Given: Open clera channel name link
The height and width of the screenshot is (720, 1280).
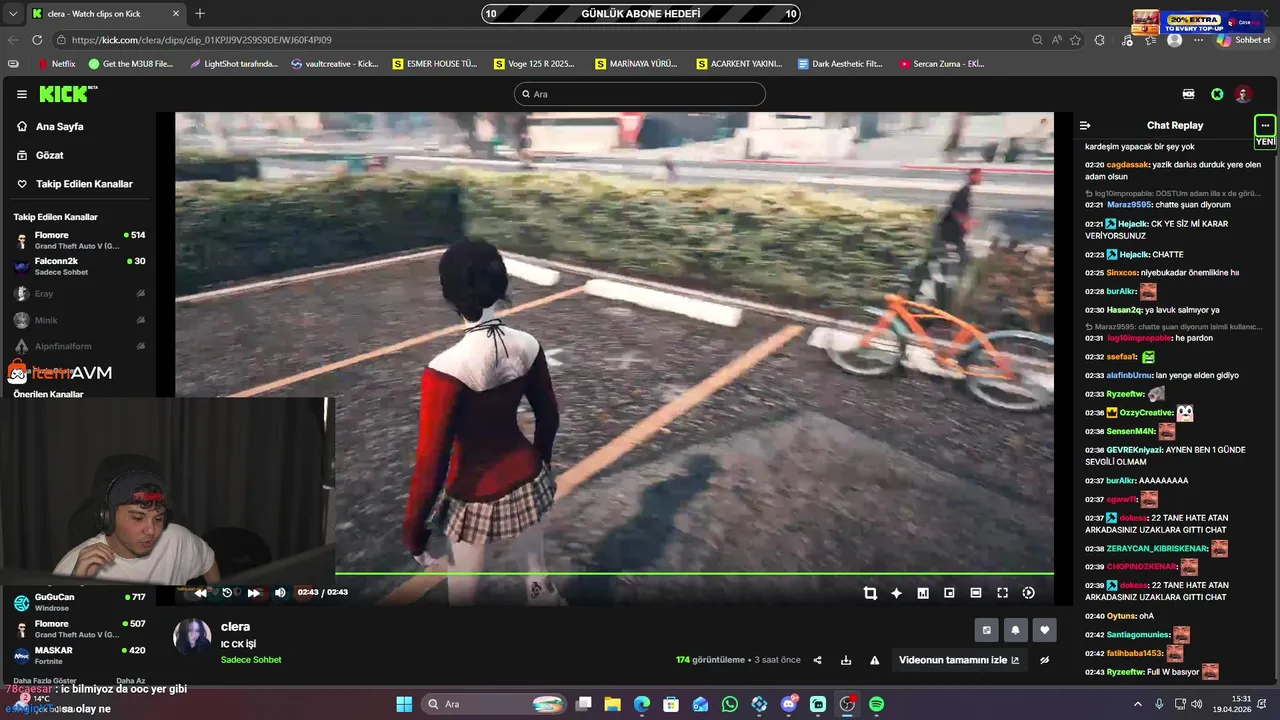Looking at the screenshot, I should click(x=235, y=627).
